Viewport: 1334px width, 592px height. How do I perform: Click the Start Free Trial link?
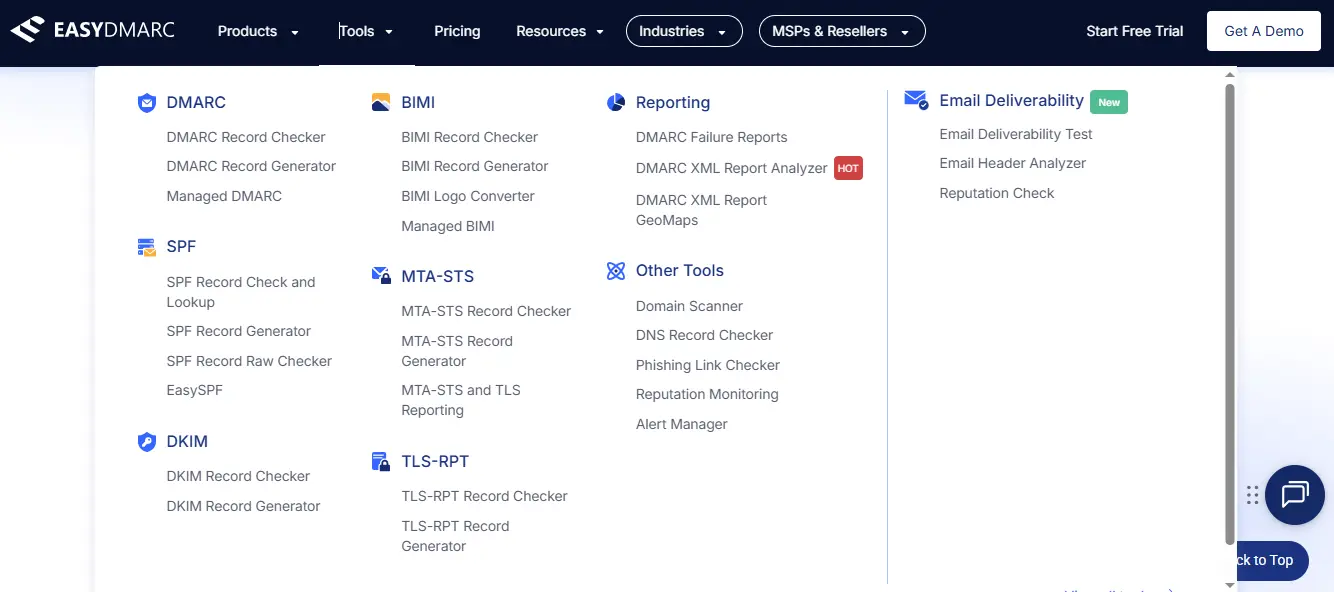point(1134,31)
